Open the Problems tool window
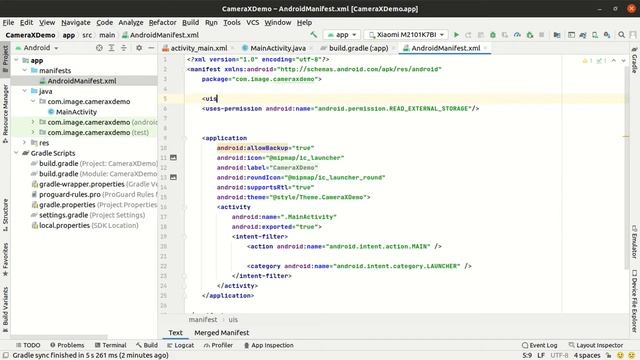 [67, 345]
